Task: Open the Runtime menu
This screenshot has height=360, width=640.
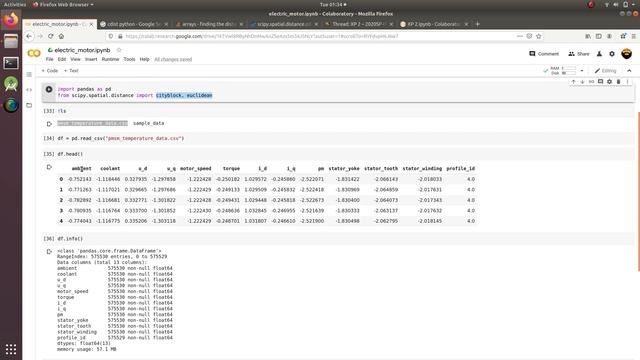Action: click(x=110, y=59)
